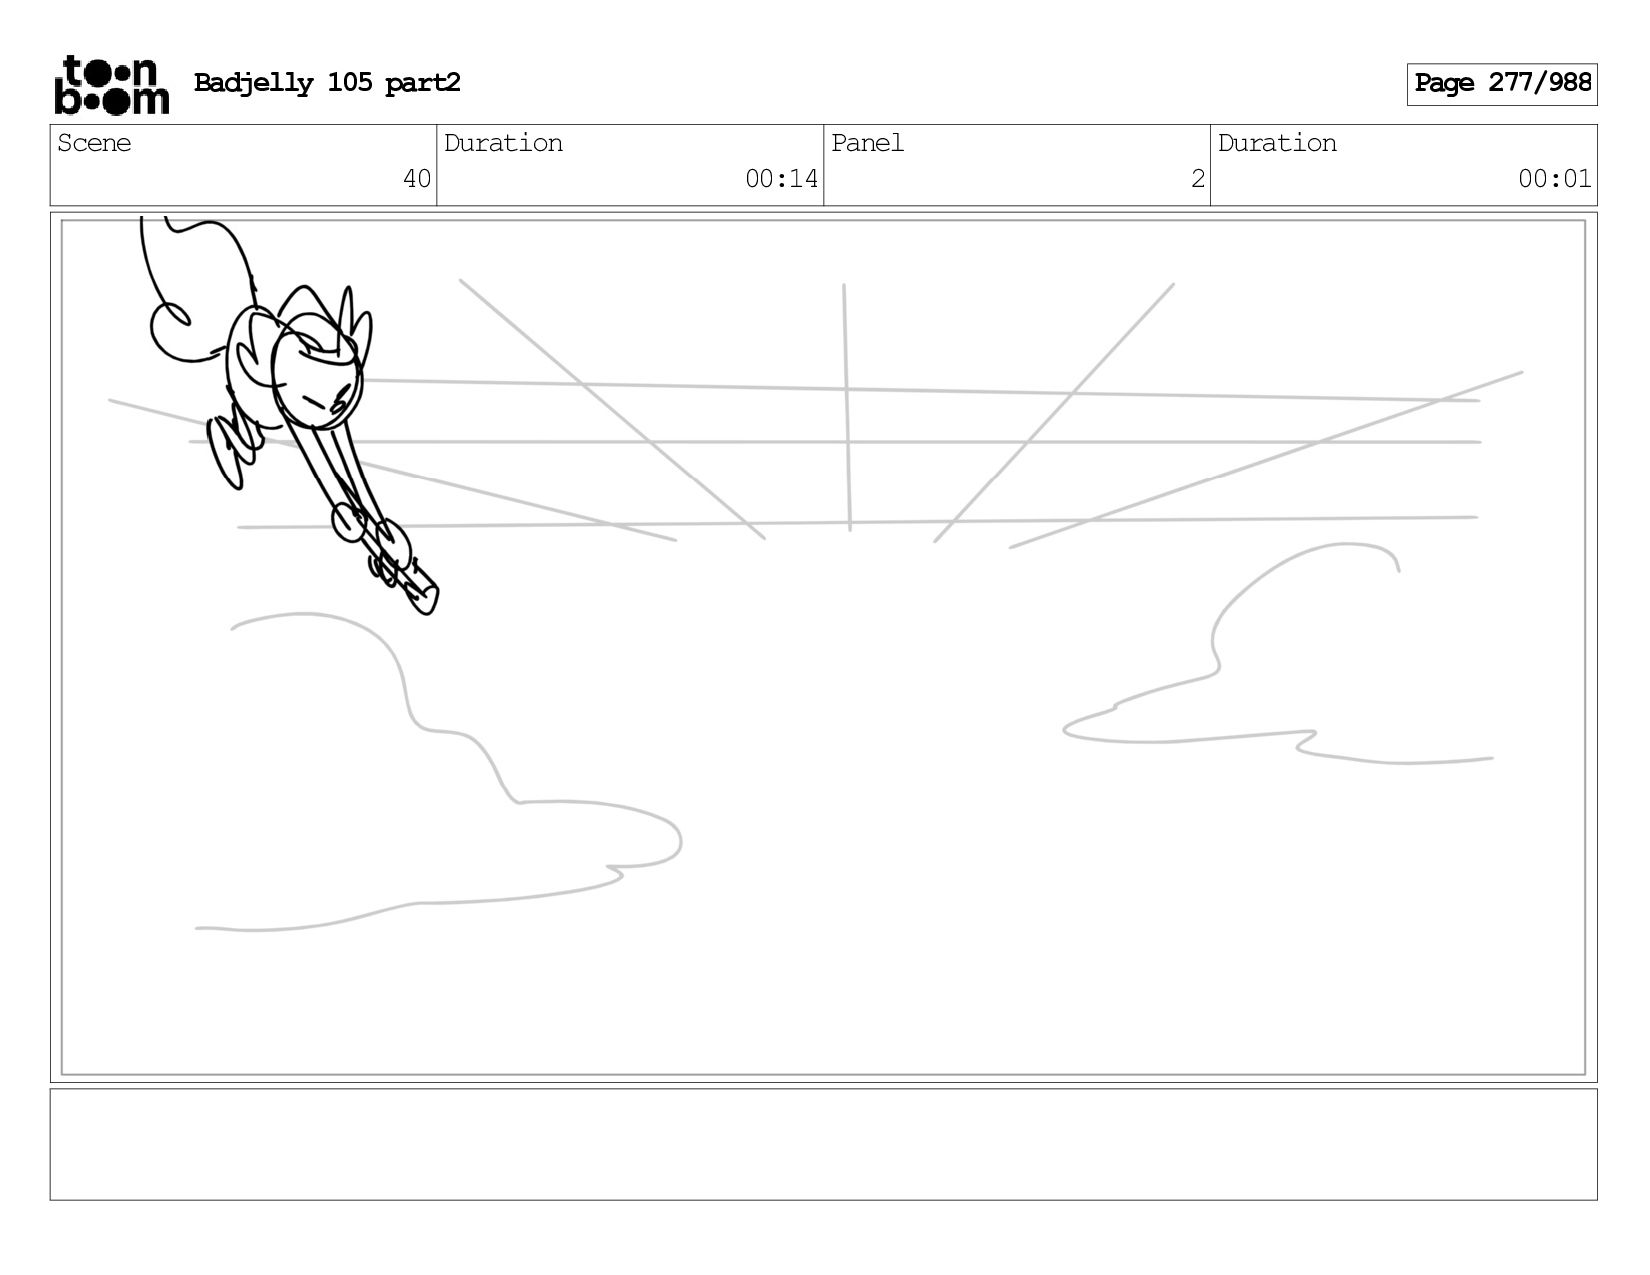Click the right cloud outline
Image resolution: width=1650 pixels, height=1275 pixels.
pyautogui.click(x=1278, y=654)
